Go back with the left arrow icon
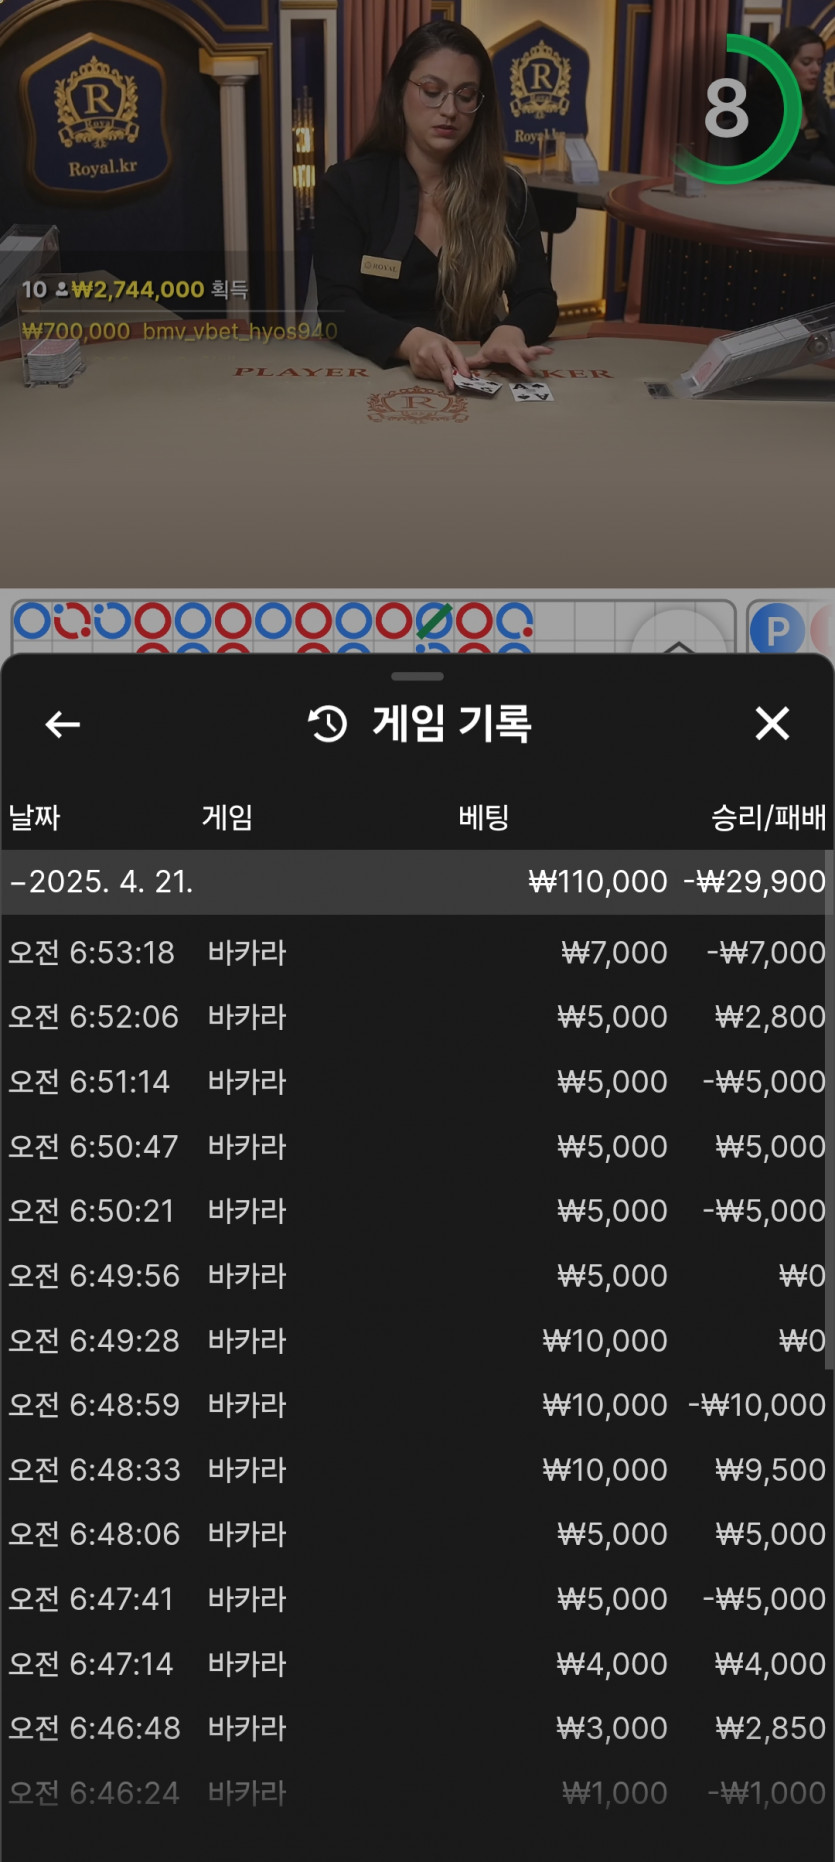The width and height of the screenshot is (835, 1862). click(63, 724)
